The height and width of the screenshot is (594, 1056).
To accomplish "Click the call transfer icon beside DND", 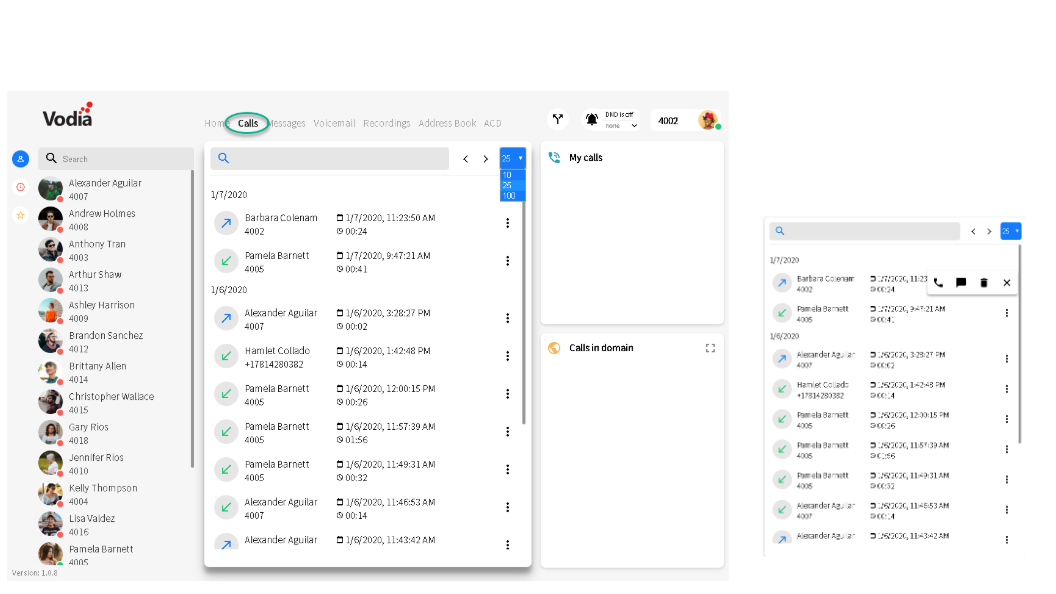I will [x=558, y=120].
